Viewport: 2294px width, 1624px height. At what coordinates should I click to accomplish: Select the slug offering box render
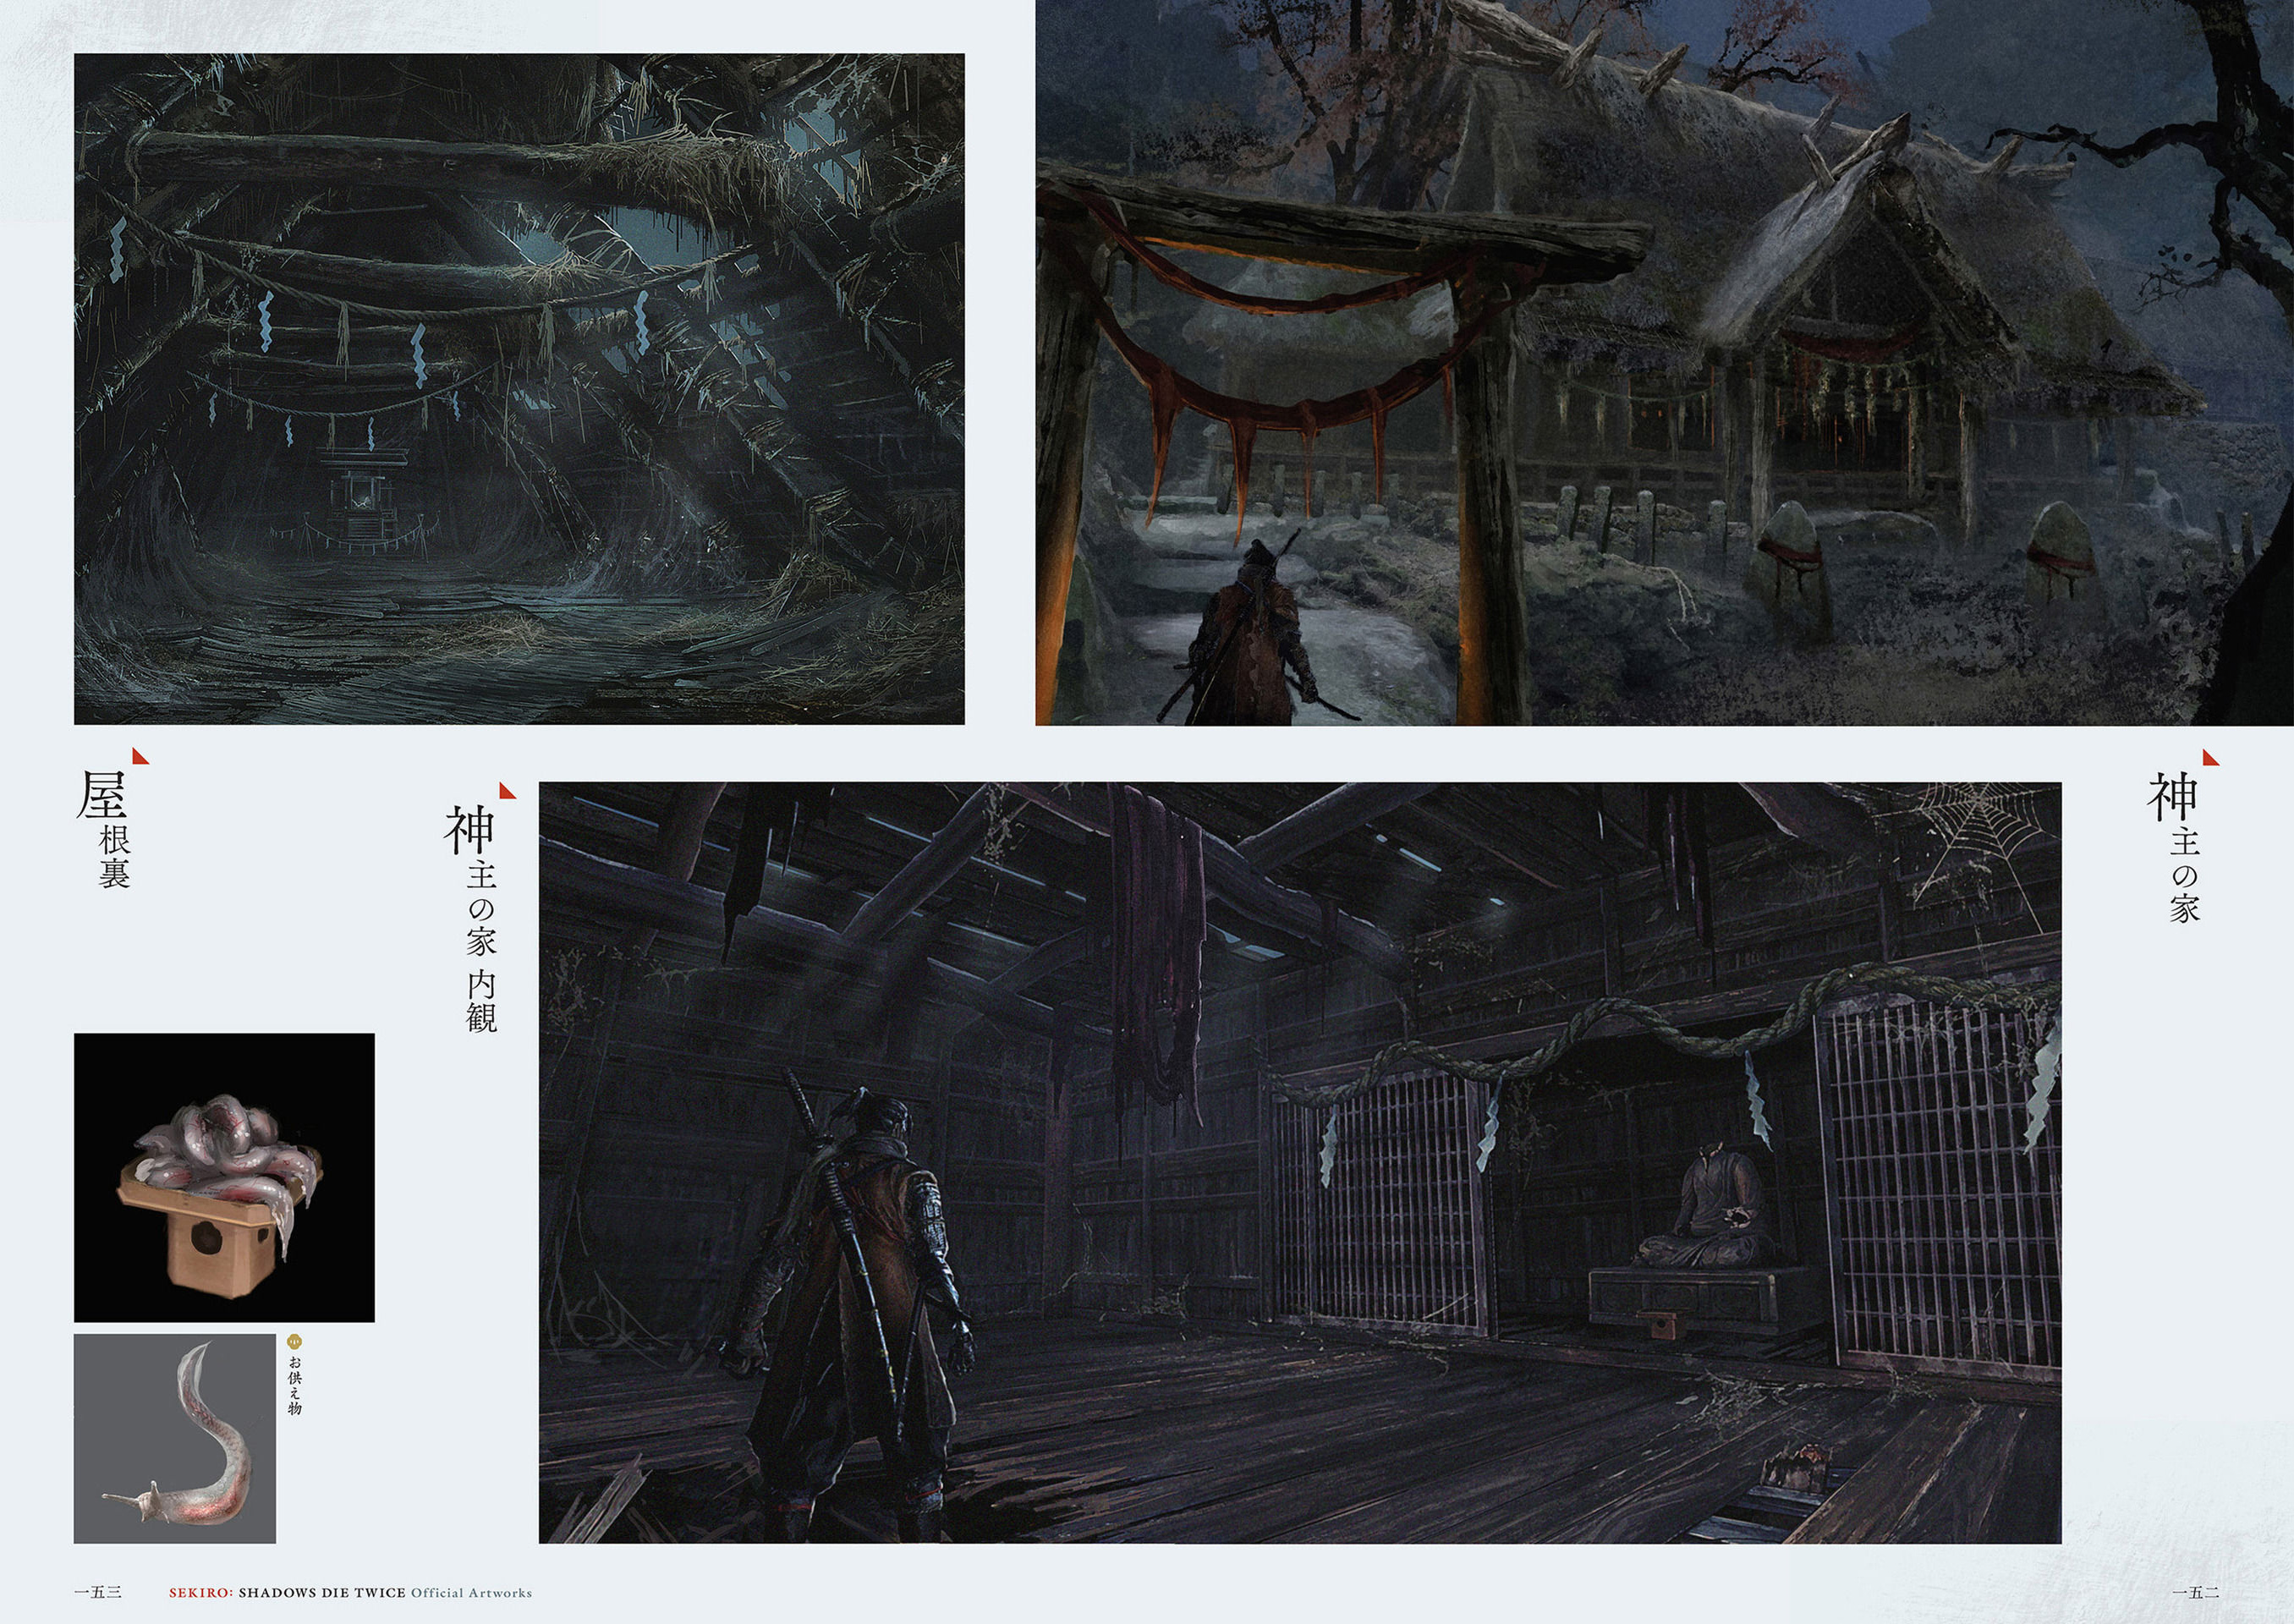[x=224, y=1178]
